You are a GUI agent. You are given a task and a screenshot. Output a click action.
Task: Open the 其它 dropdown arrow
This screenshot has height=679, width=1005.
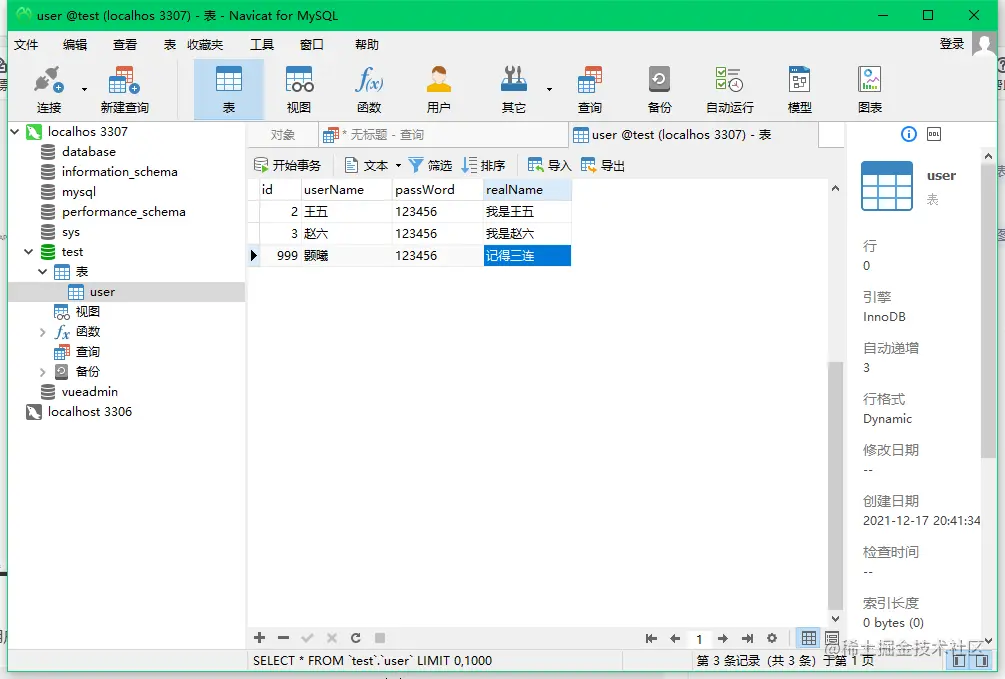coord(549,89)
